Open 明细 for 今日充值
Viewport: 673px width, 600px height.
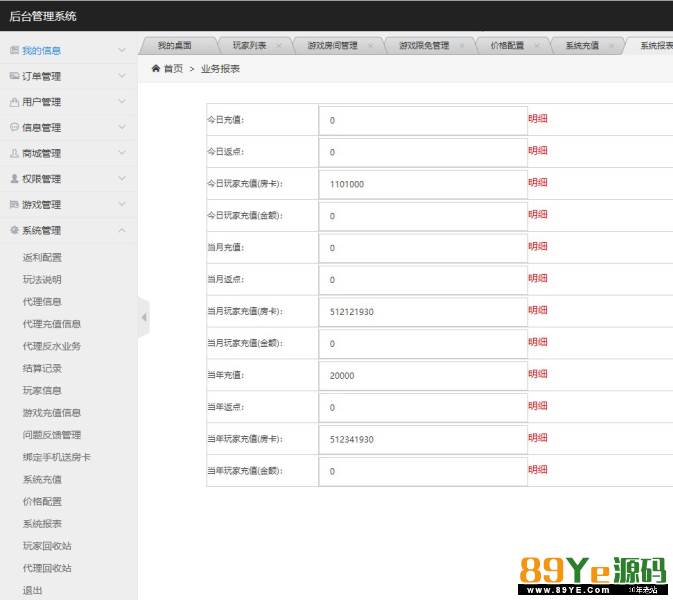(538, 118)
